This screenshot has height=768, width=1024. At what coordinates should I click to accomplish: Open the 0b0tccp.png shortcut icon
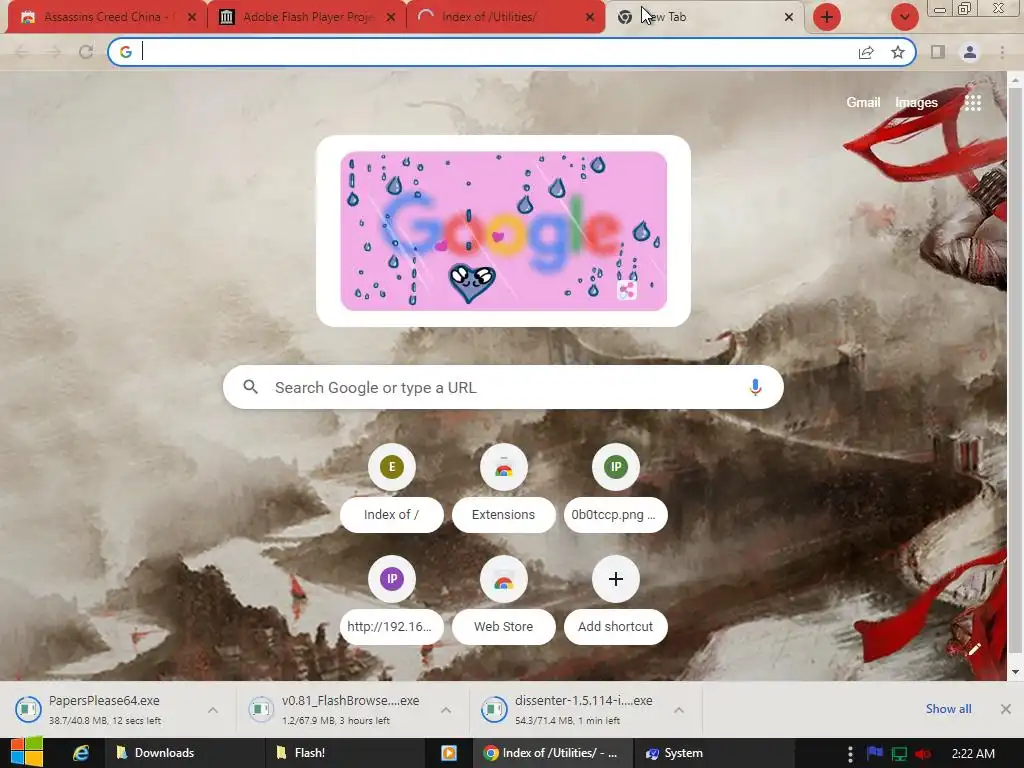[x=615, y=467]
